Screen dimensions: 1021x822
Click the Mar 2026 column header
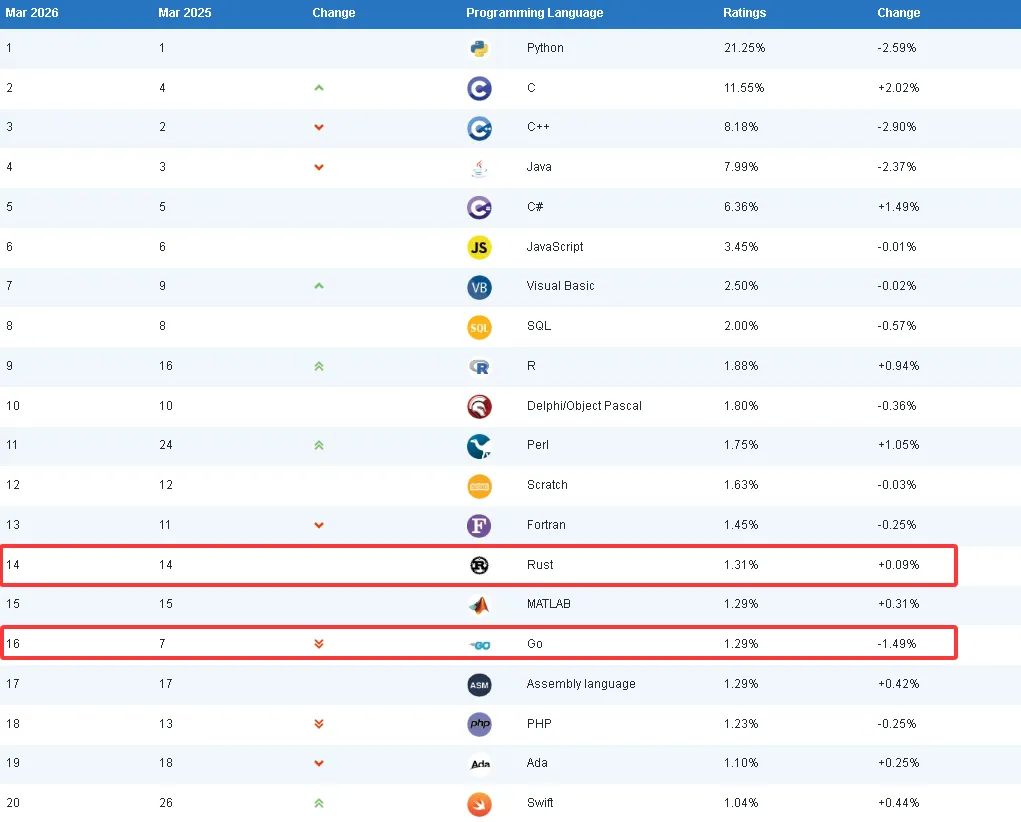click(29, 13)
